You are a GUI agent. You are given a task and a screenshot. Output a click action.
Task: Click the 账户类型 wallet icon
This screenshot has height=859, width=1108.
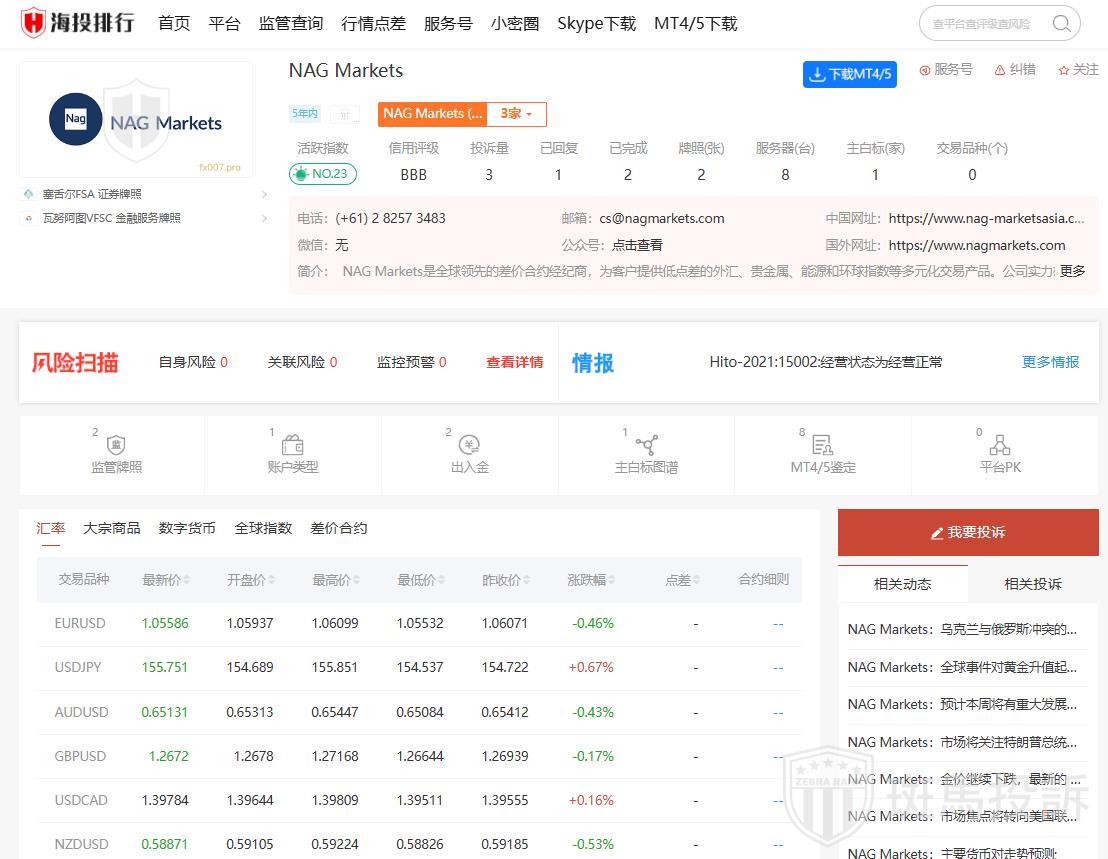coord(293,446)
